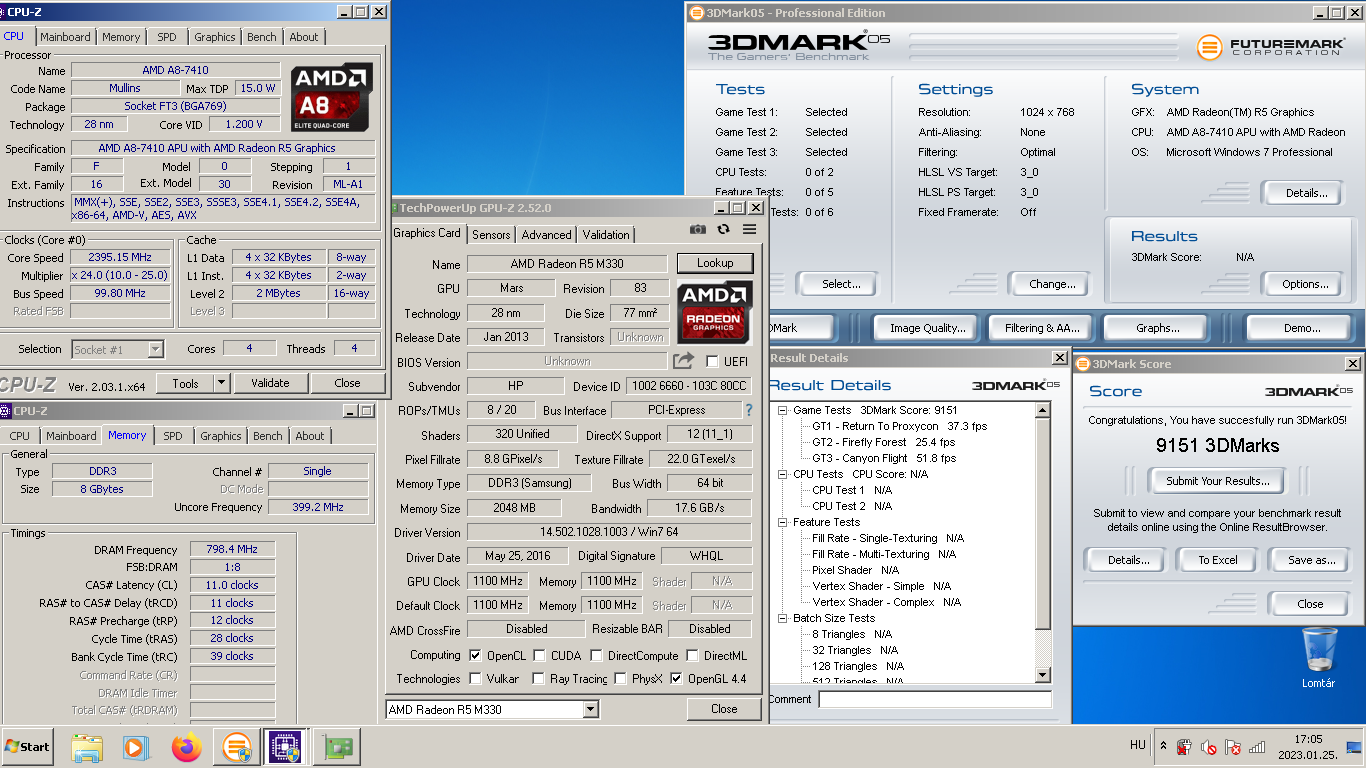
Task: Open File Explorer from the taskbar
Action: 88,747
